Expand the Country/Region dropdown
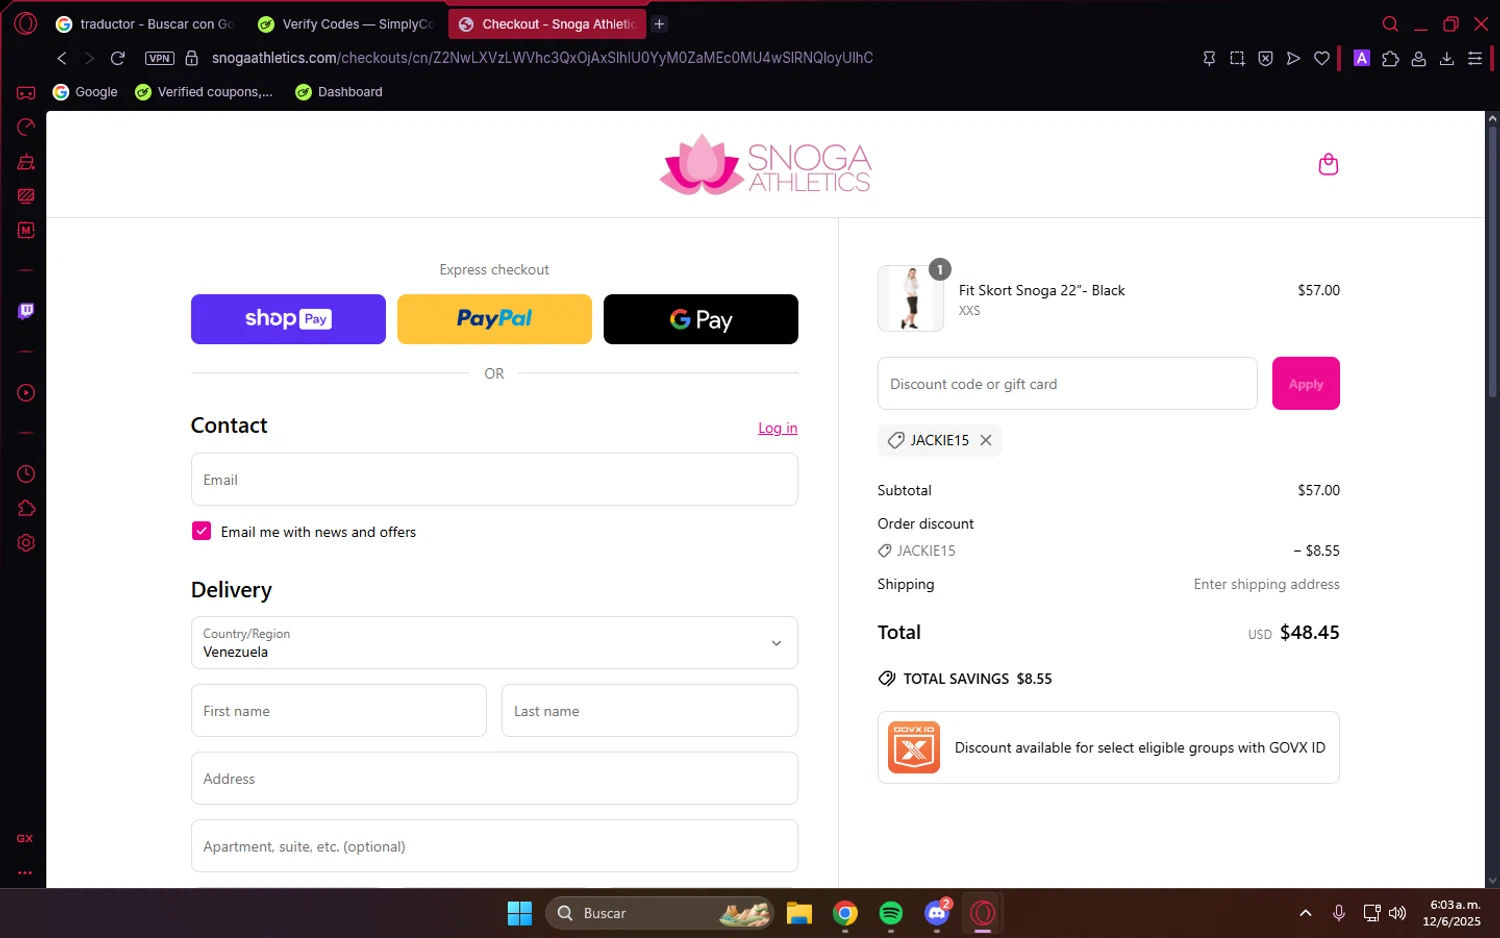Viewport: 1500px width, 938px height. (494, 643)
